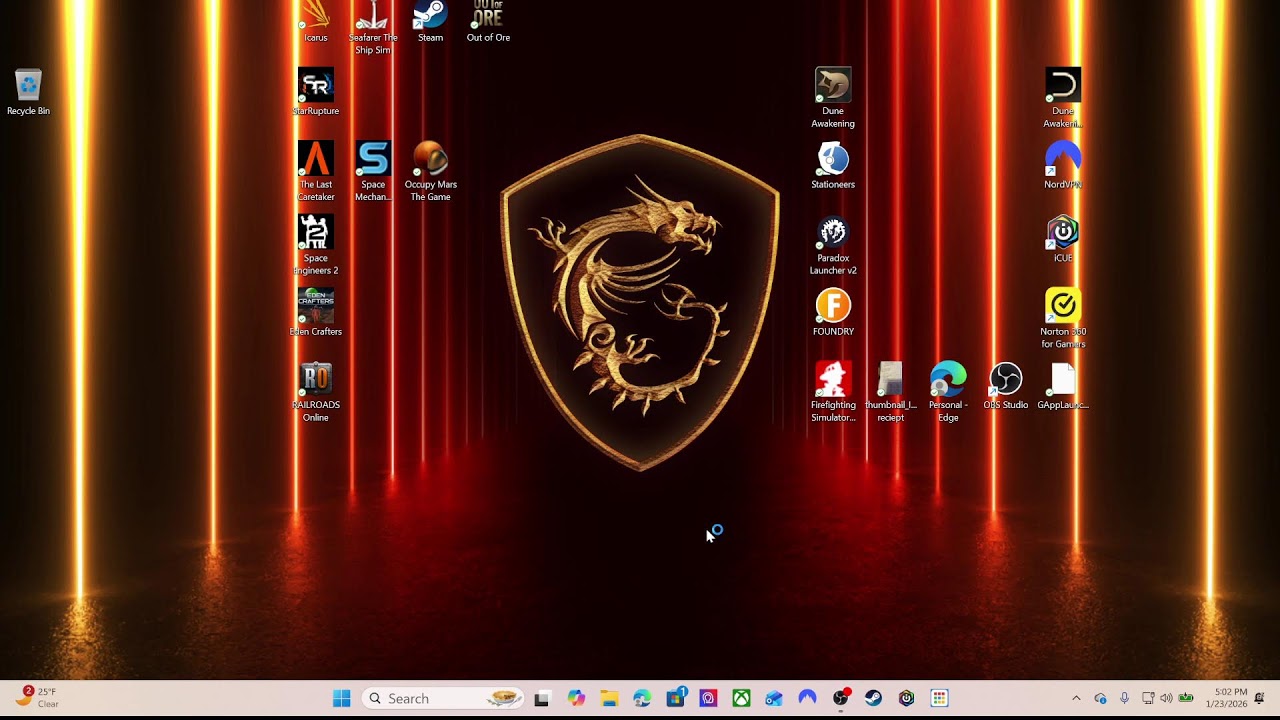Select the Personal - Edge shortcut
This screenshot has height=720, width=1280.
948,393
